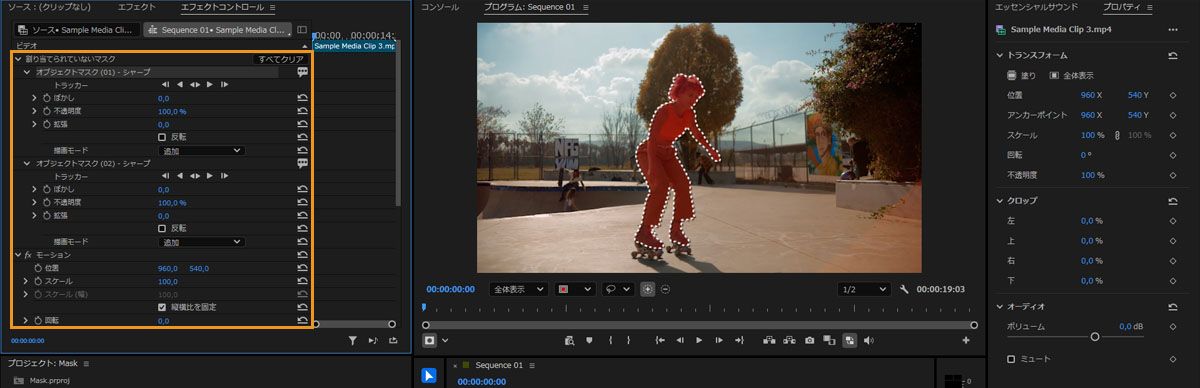The image size is (1200, 388).
Task: Open the lasso mask tool dropdown
Action: click(x=617, y=289)
